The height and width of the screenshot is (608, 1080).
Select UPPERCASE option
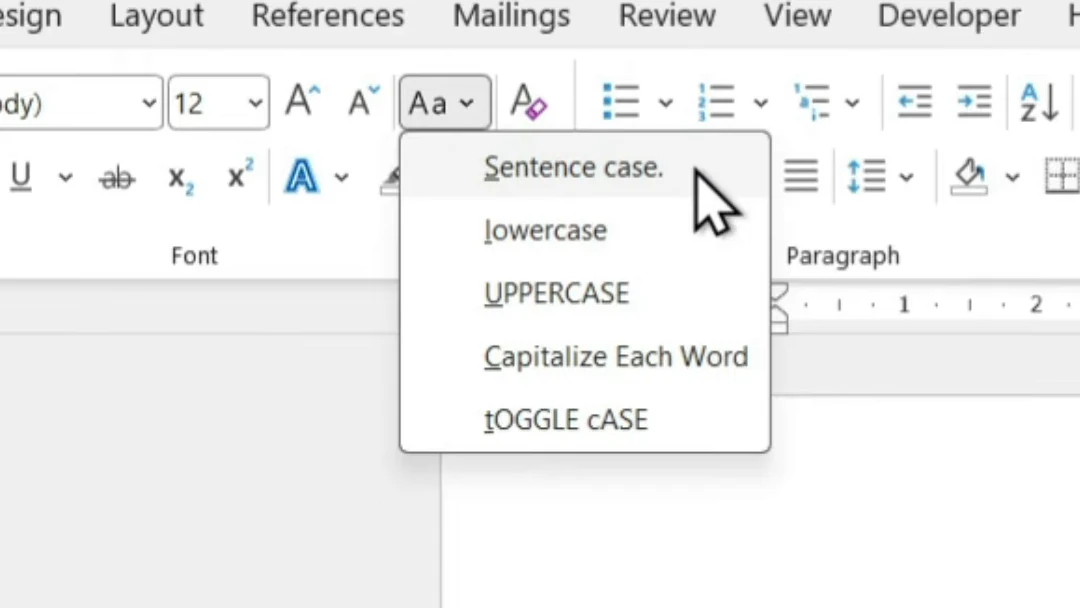pos(585,294)
